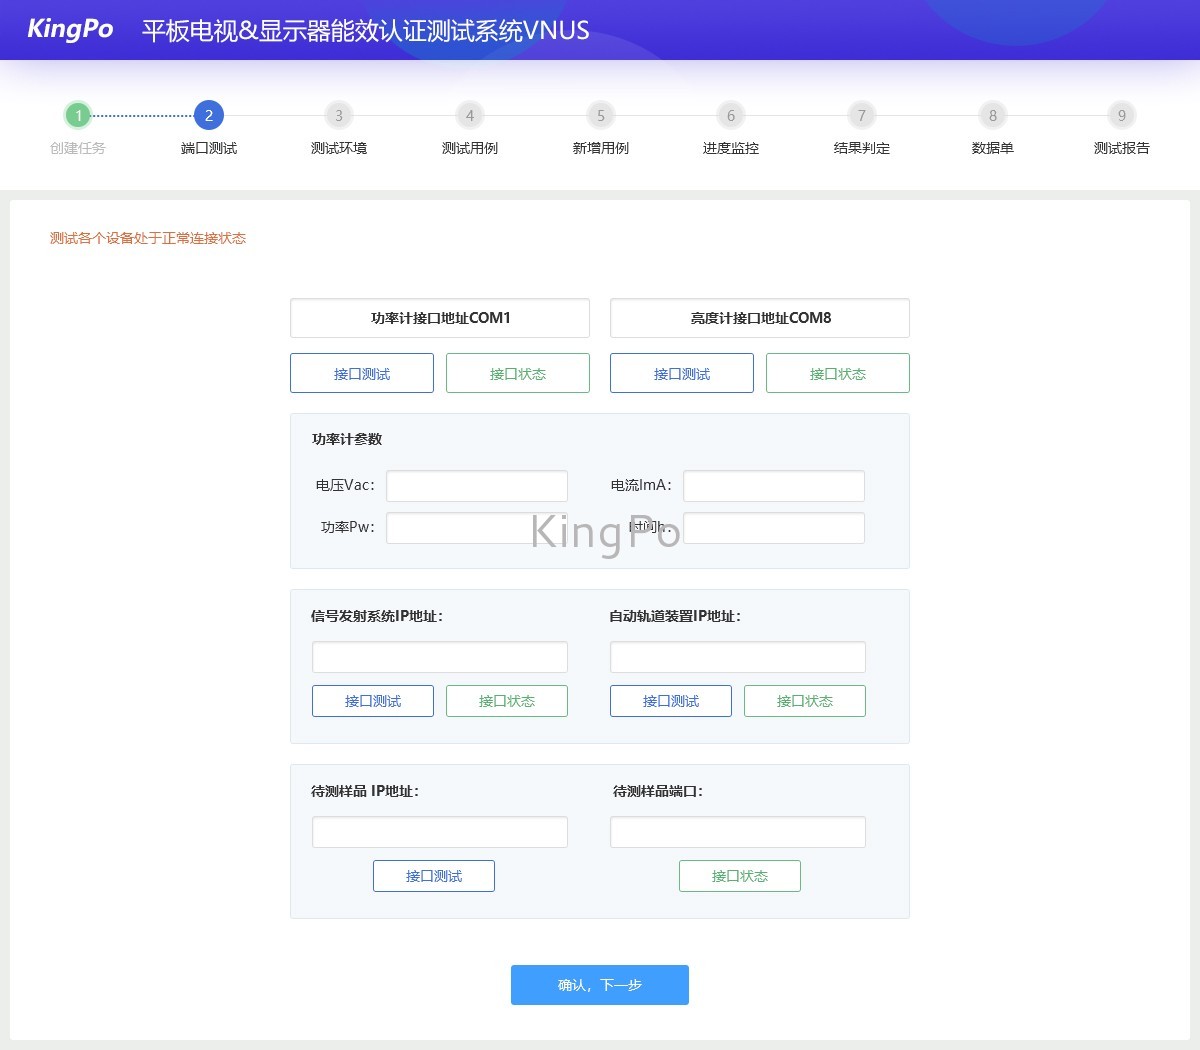Focus the 电压Vac input field
Screen dimensions: 1200x1050
coord(477,486)
